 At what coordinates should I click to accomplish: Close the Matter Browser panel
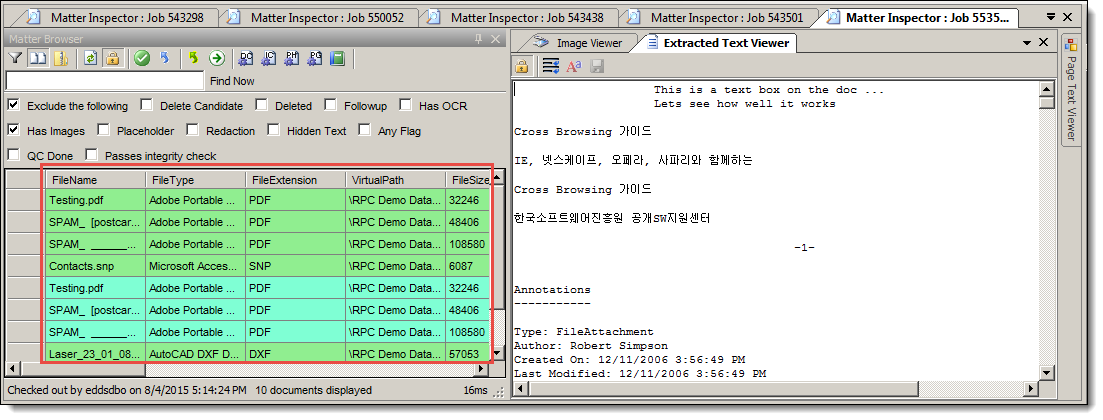[495, 39]
